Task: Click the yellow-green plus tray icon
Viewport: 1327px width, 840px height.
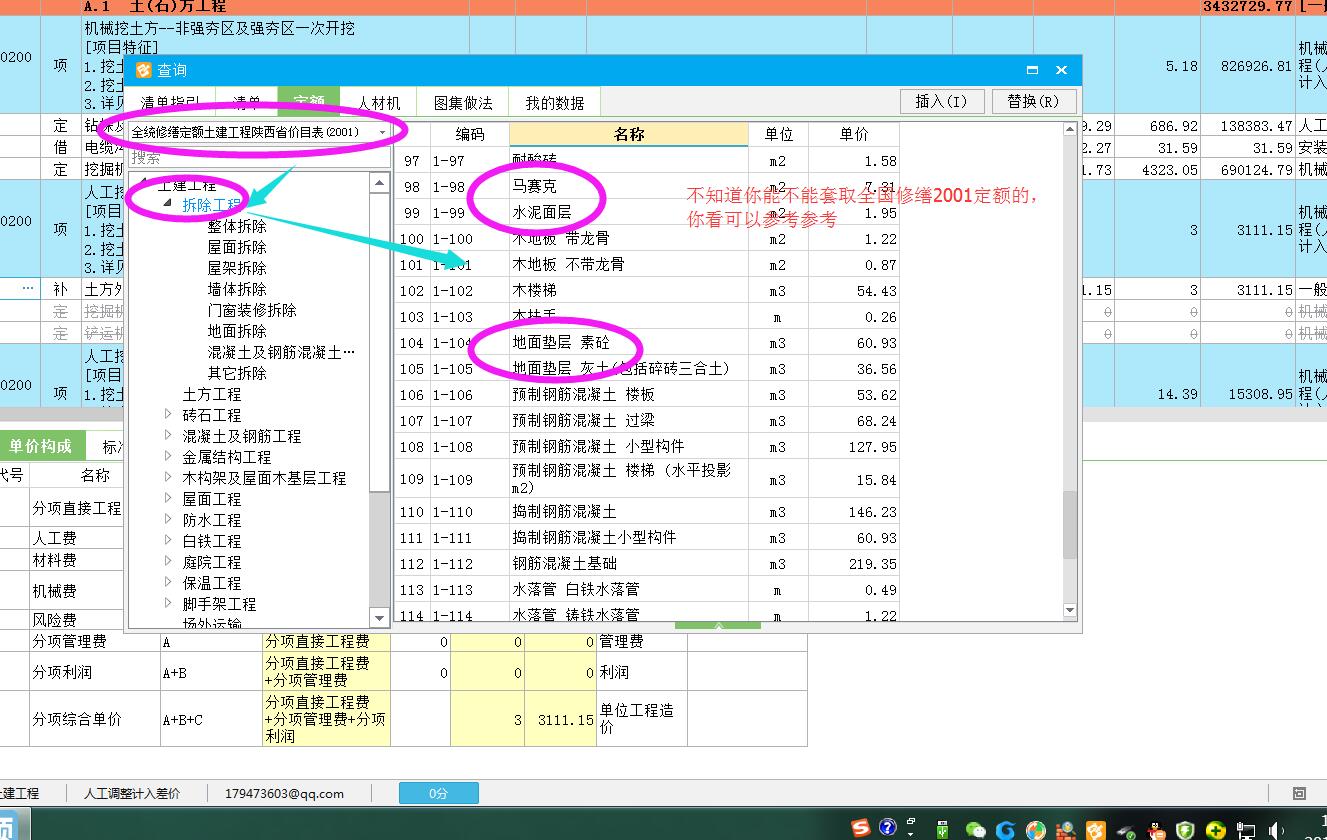Action: click(1215, 829)
